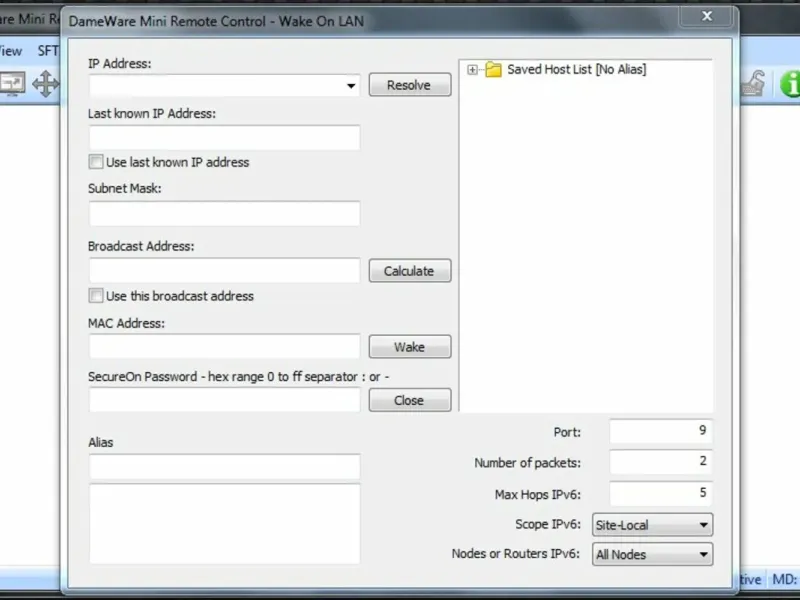Screen dimensions: 800x600
Task: Click the SecureOn Password field
Action: pyautogui.click(x=224, y=399)
